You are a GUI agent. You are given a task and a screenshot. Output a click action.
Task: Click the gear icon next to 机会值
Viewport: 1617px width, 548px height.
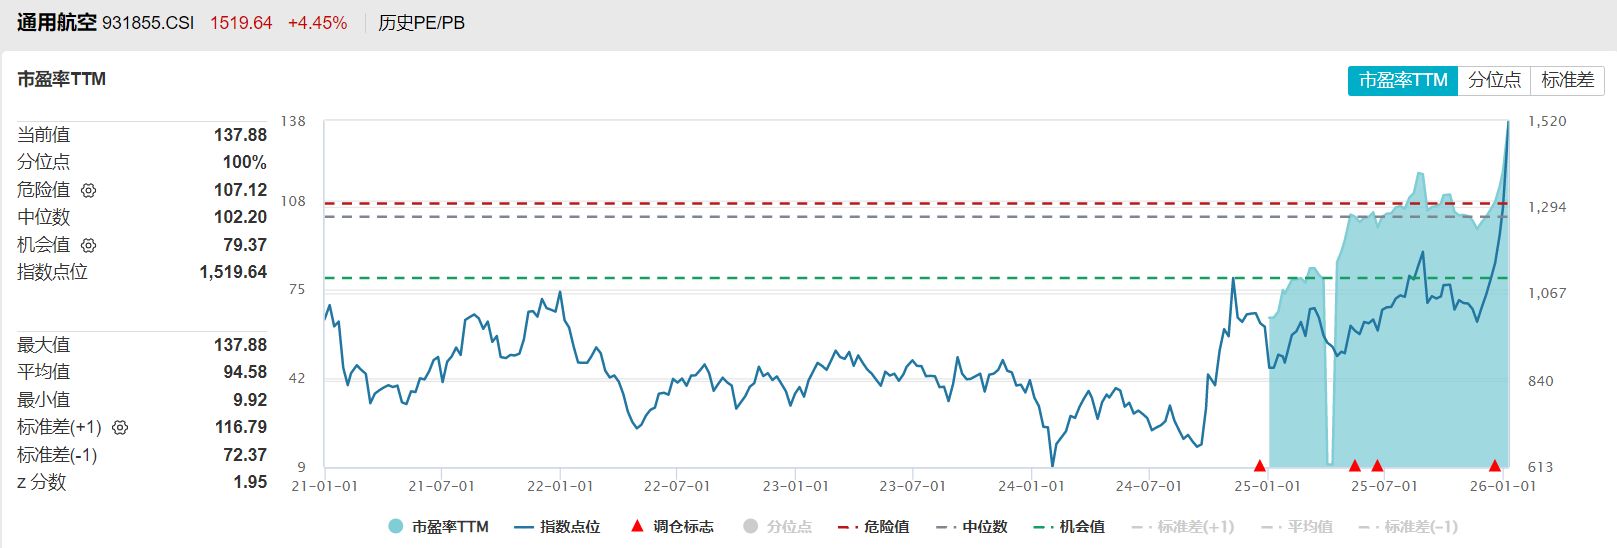[88, 245]
